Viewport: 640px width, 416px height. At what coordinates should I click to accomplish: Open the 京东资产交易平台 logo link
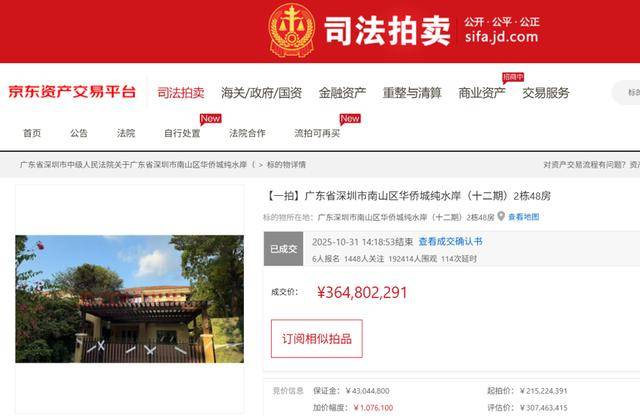(72, 92)
